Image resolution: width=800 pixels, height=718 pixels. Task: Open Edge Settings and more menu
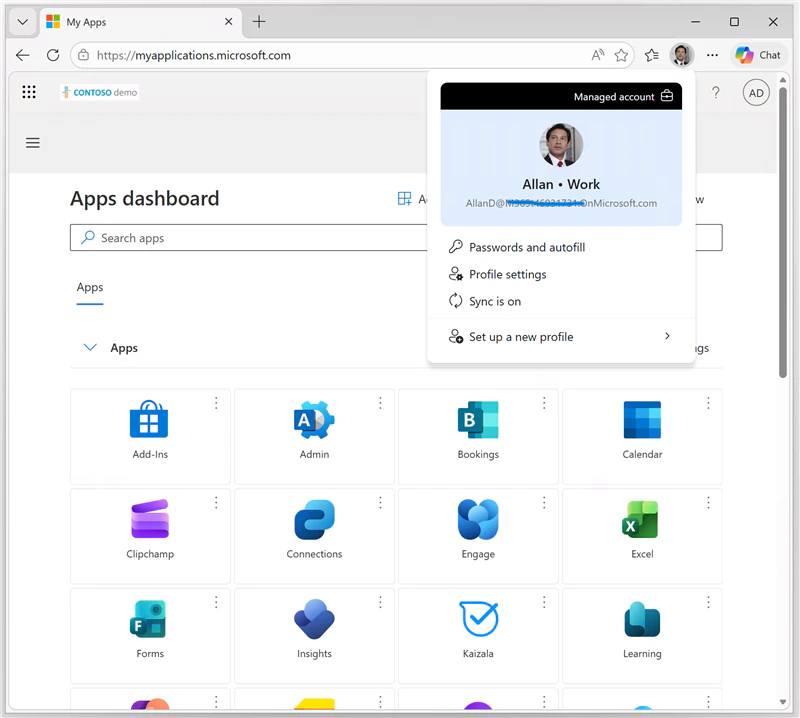tap(712, 55)
